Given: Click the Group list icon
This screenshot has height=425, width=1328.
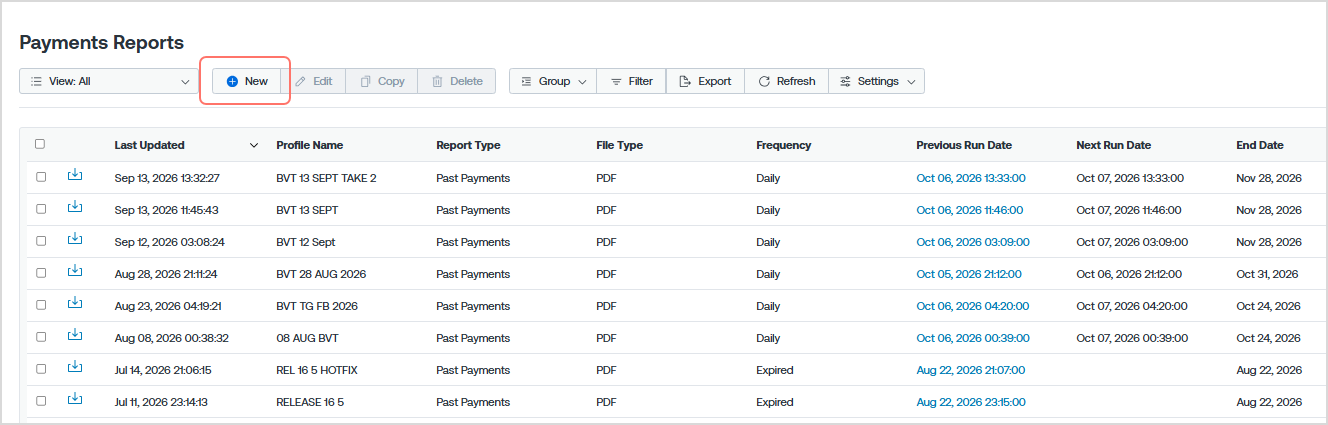Looking at the screenshot, I should (x=526, y=81).
